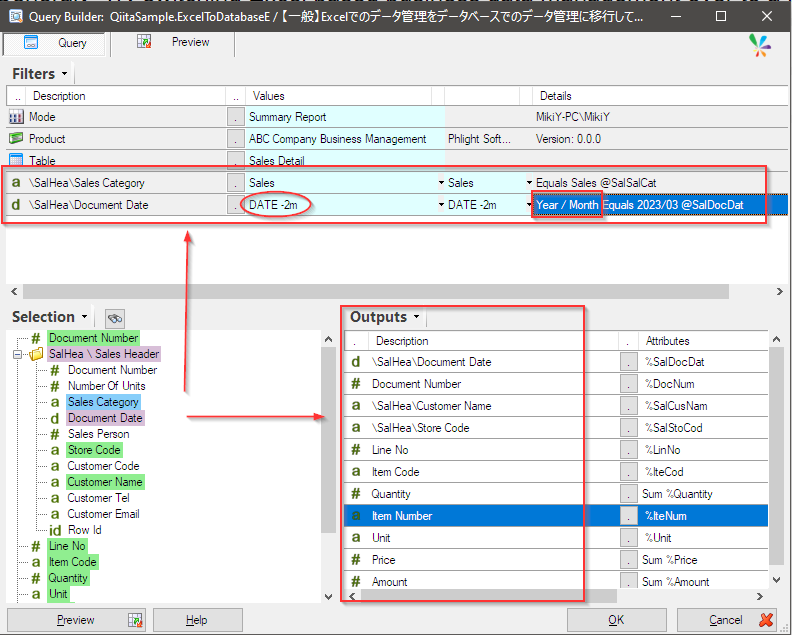Click the Sum %Amount attribute cell
Screen dimensions: 792x635
(x=703, y=581)
